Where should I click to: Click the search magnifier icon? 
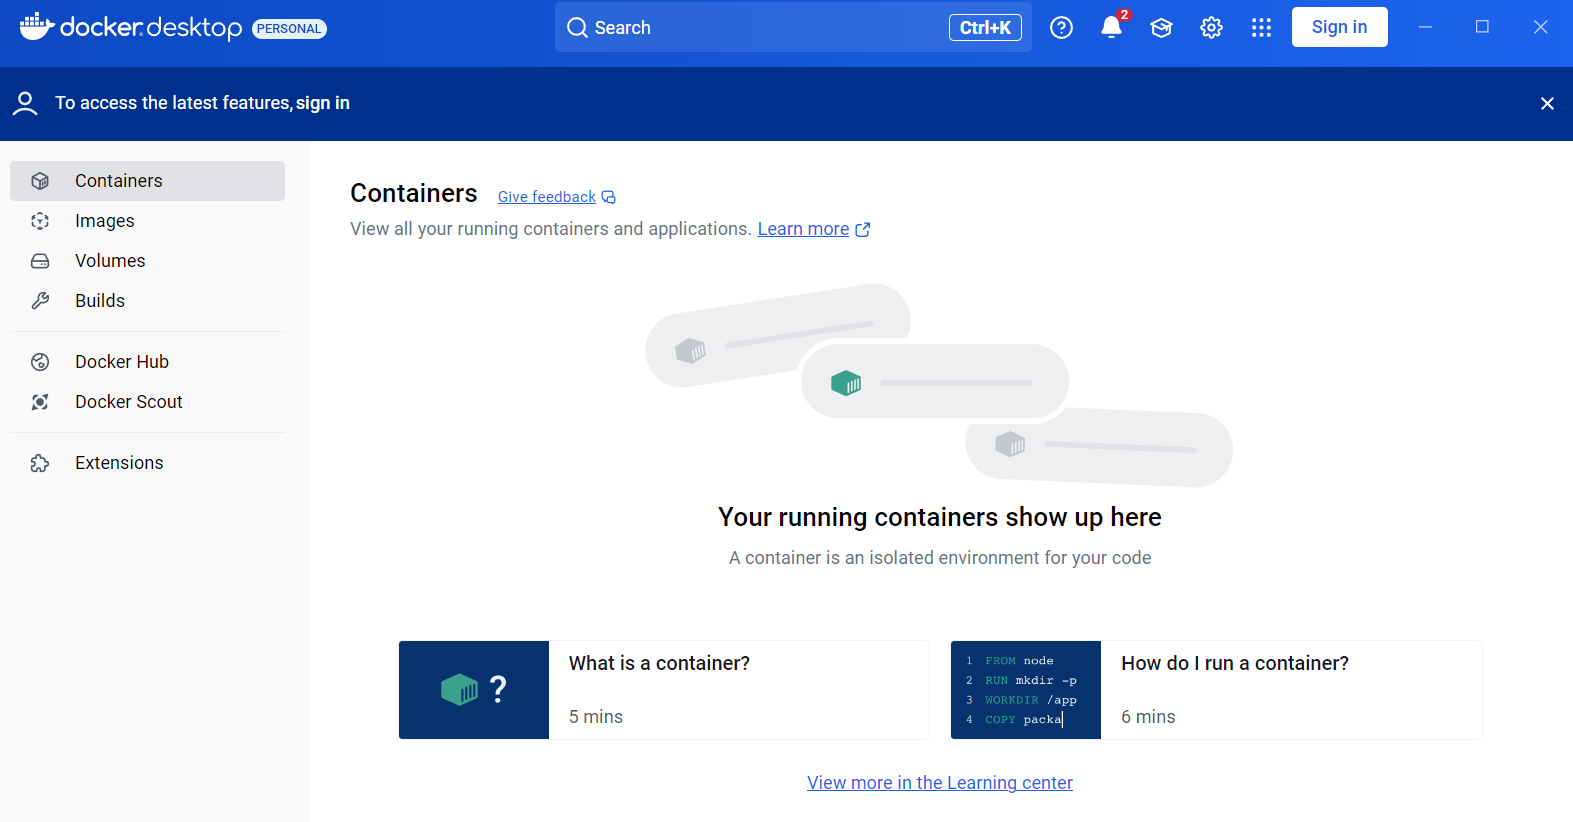coord(577,27)
